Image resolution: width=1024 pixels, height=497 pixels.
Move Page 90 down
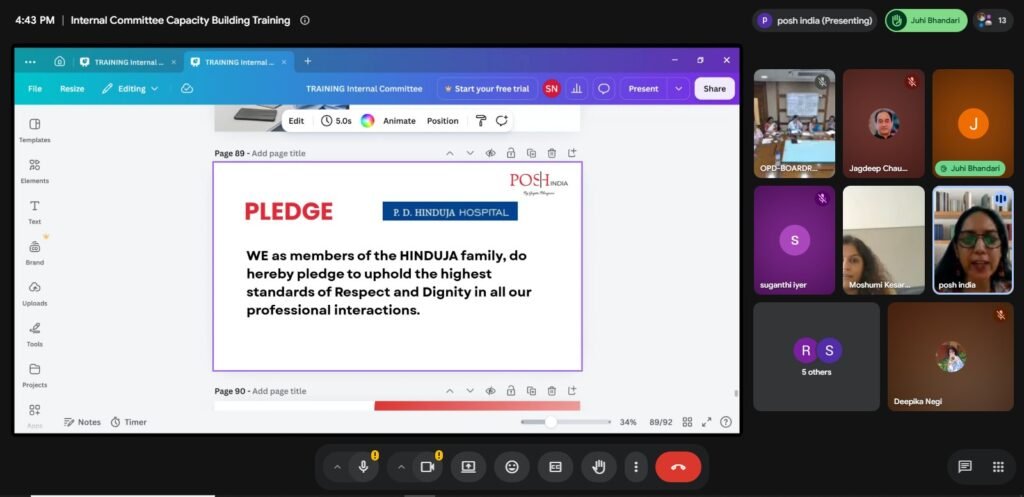pyautogui.click(x=470, y=391)
